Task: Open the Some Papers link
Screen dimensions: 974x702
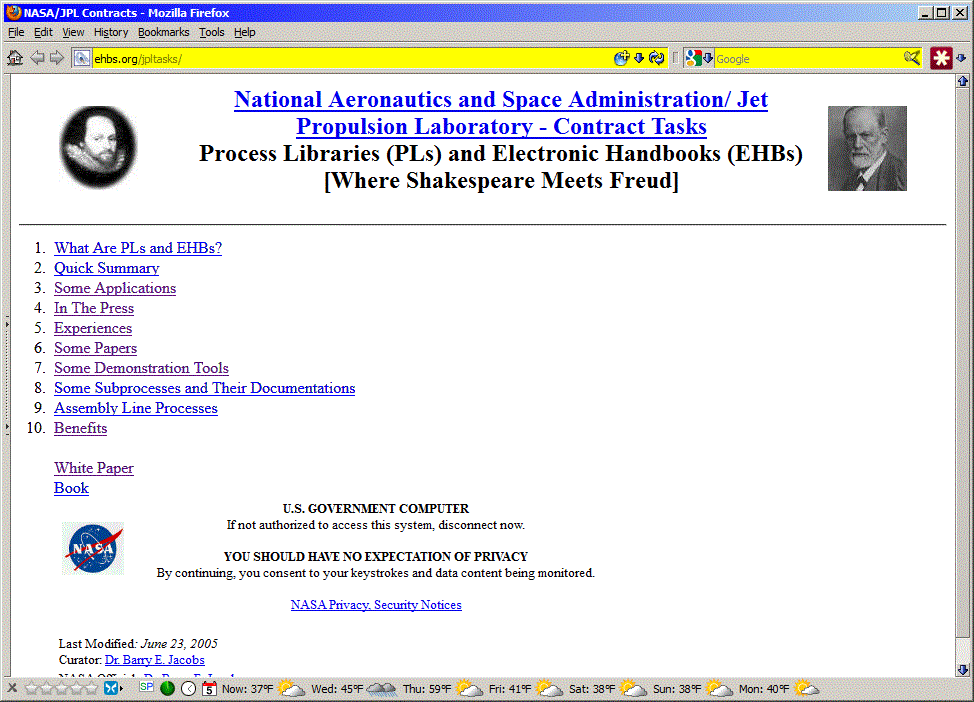Action: click(95, 348)
